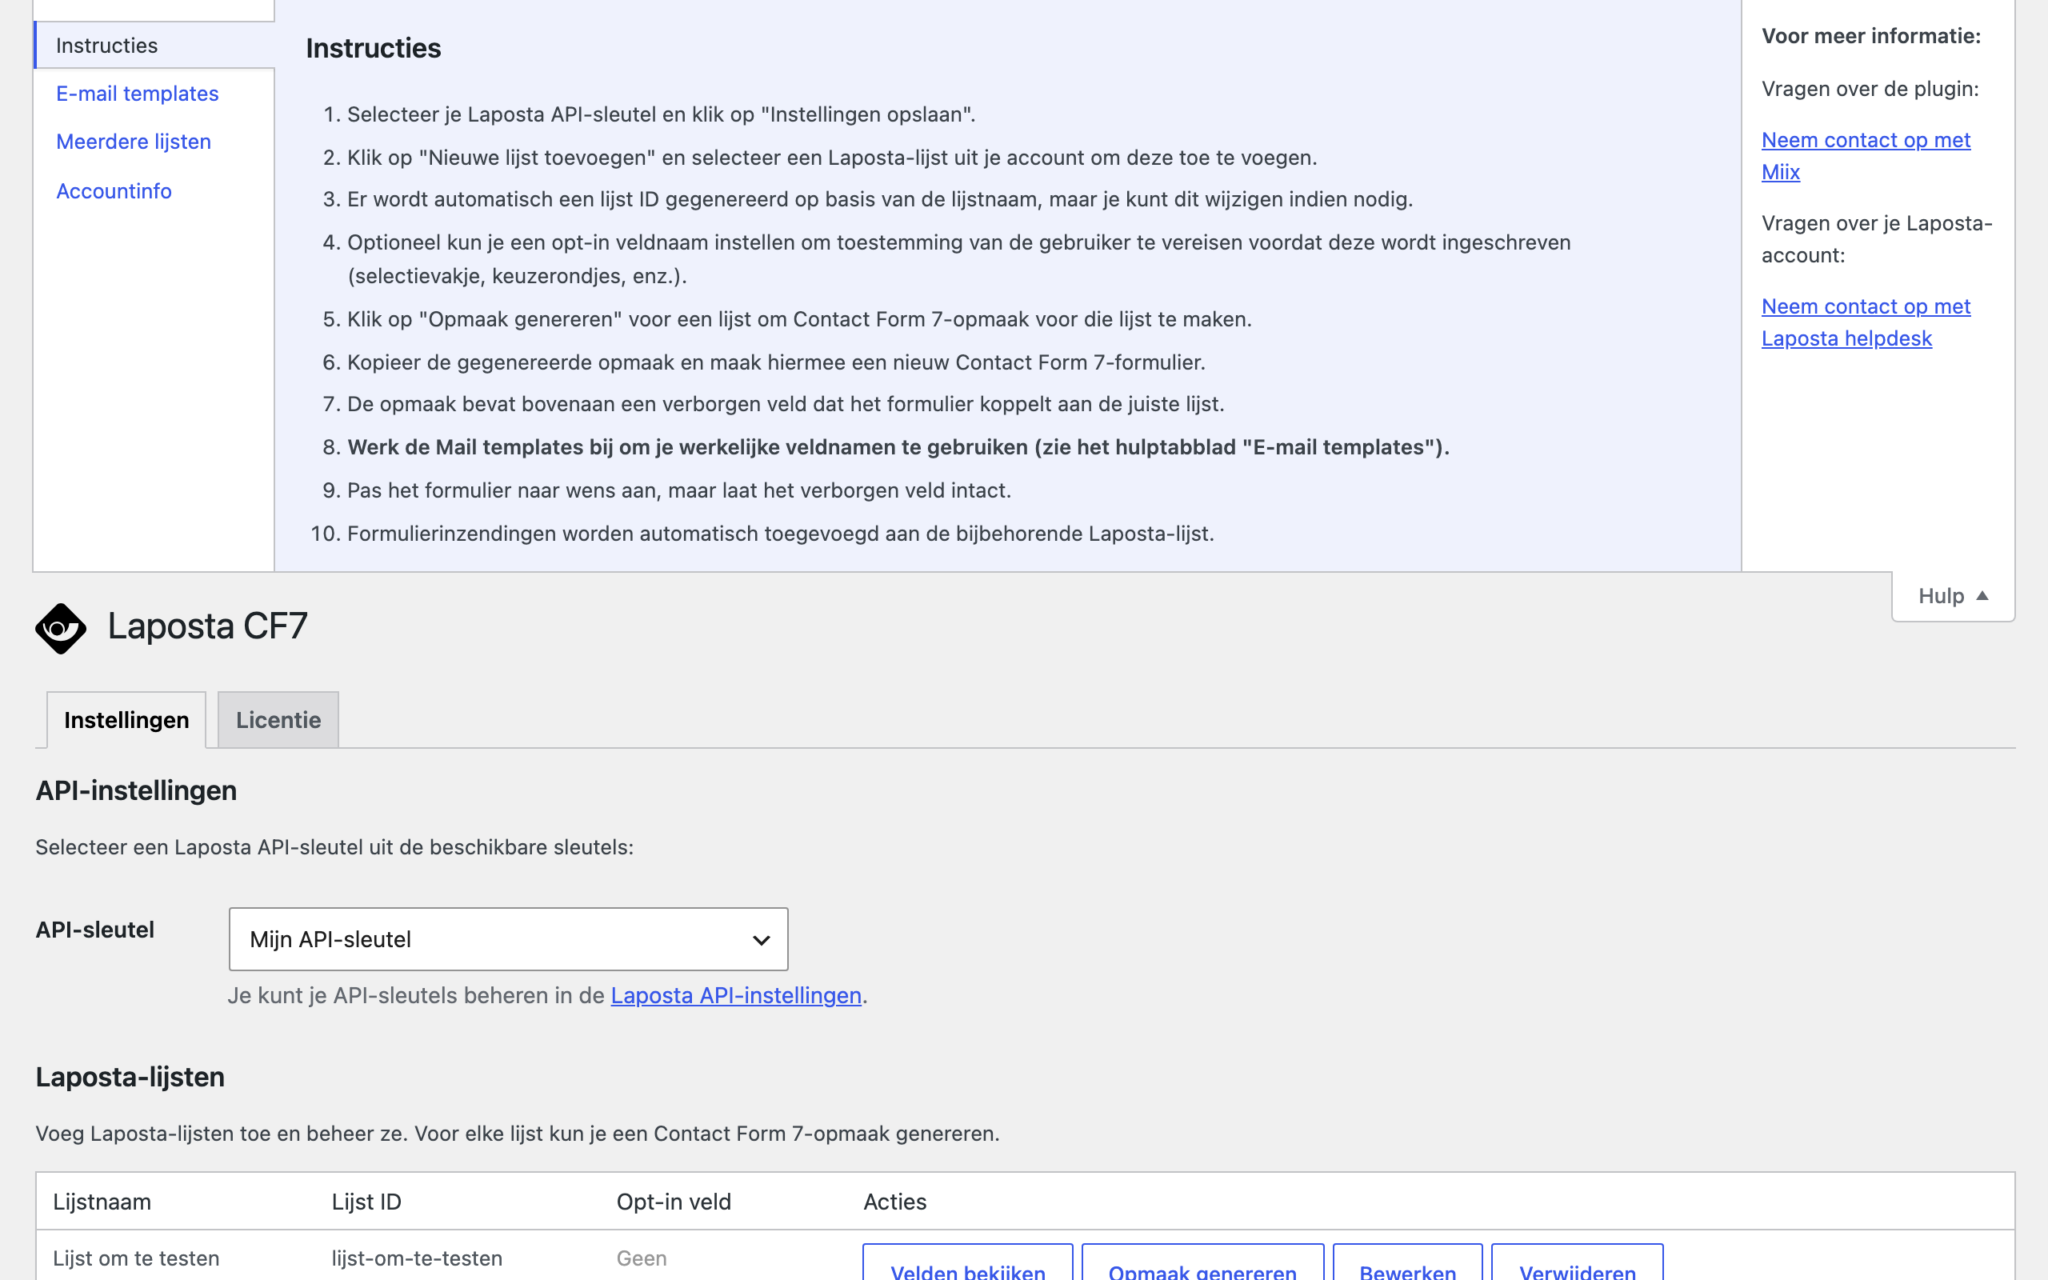Click Opmaak genereren for Lijst om te testen

click(1202, 1266)
